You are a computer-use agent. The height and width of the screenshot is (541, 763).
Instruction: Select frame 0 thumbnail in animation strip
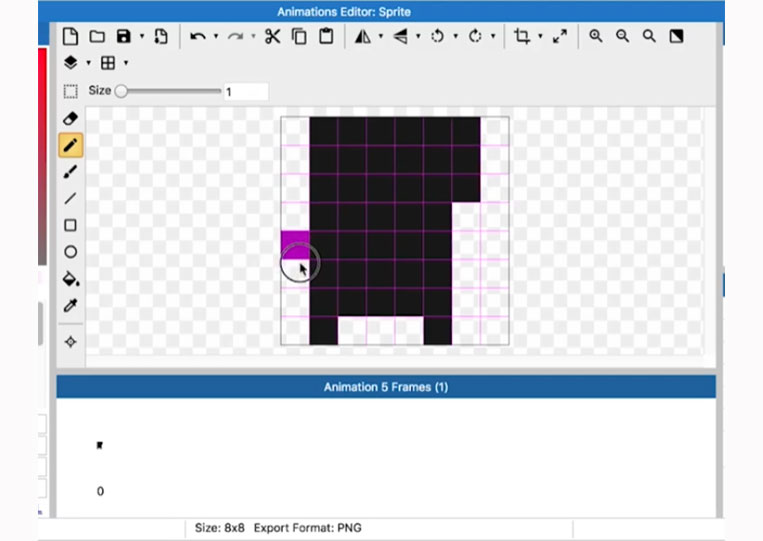100,445
